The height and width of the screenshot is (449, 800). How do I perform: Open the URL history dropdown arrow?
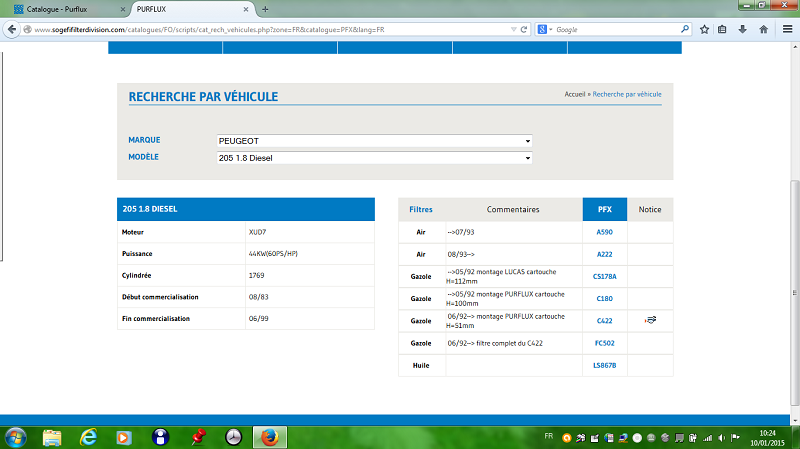tap(513, 30)
